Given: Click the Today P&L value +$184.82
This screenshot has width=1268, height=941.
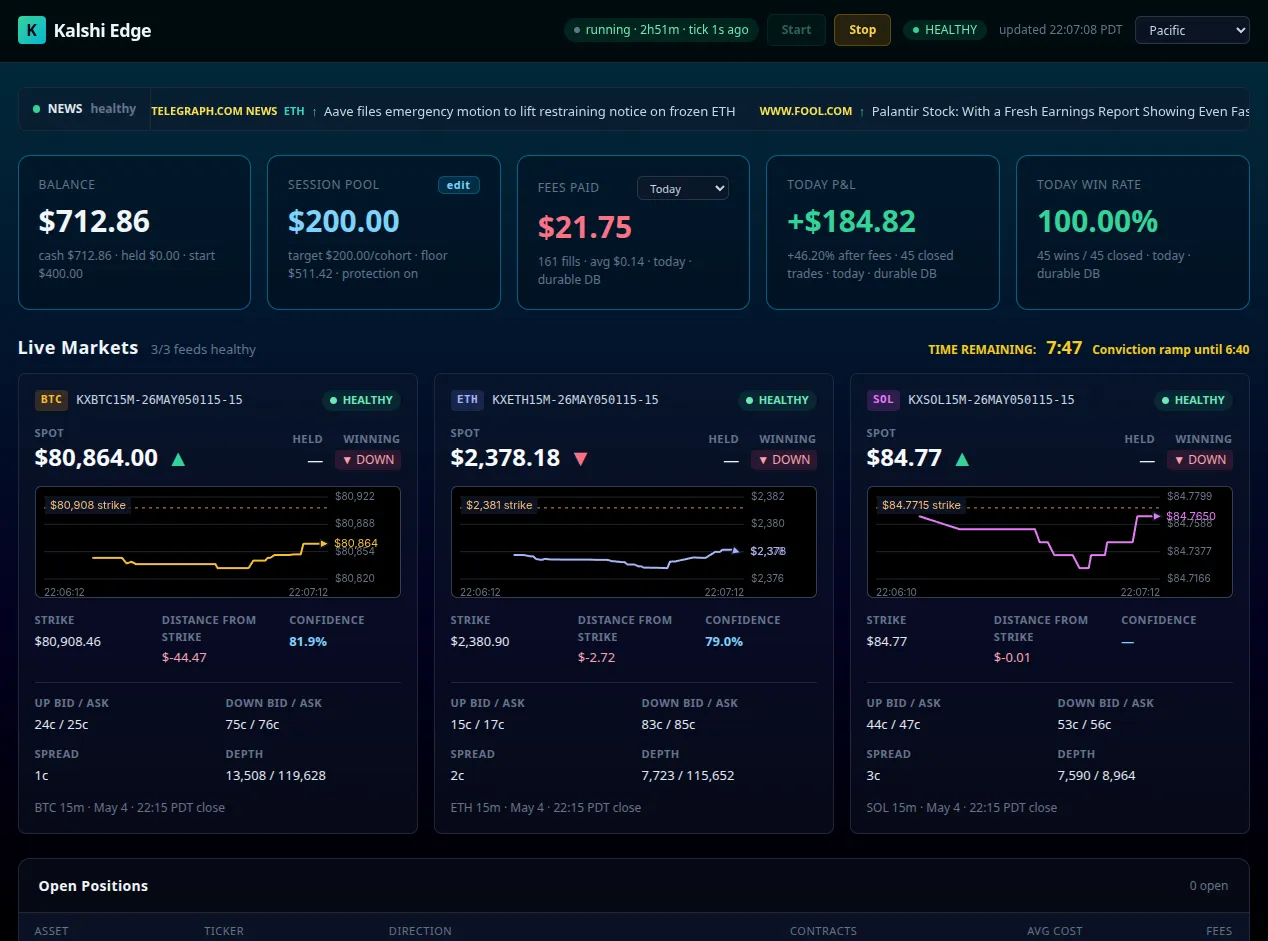Looking at the screenshot, I should 851,221.
